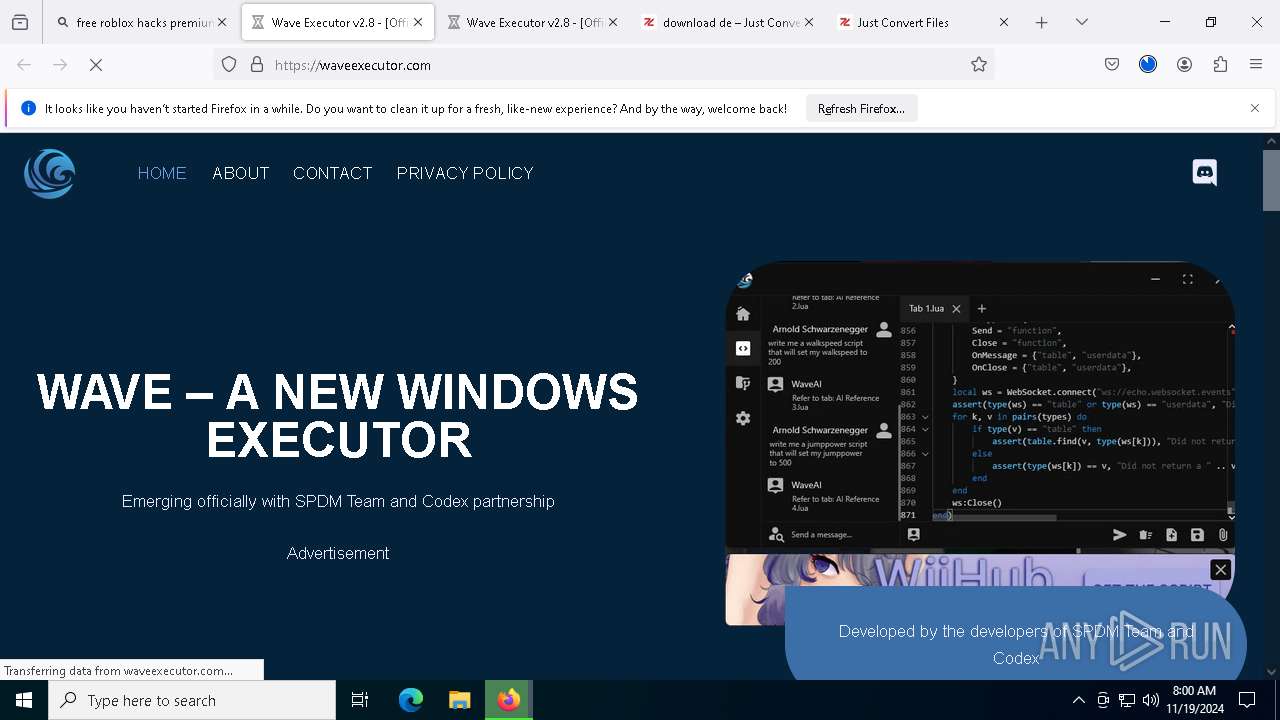List all tabs dropdown

click(1082, 22)
